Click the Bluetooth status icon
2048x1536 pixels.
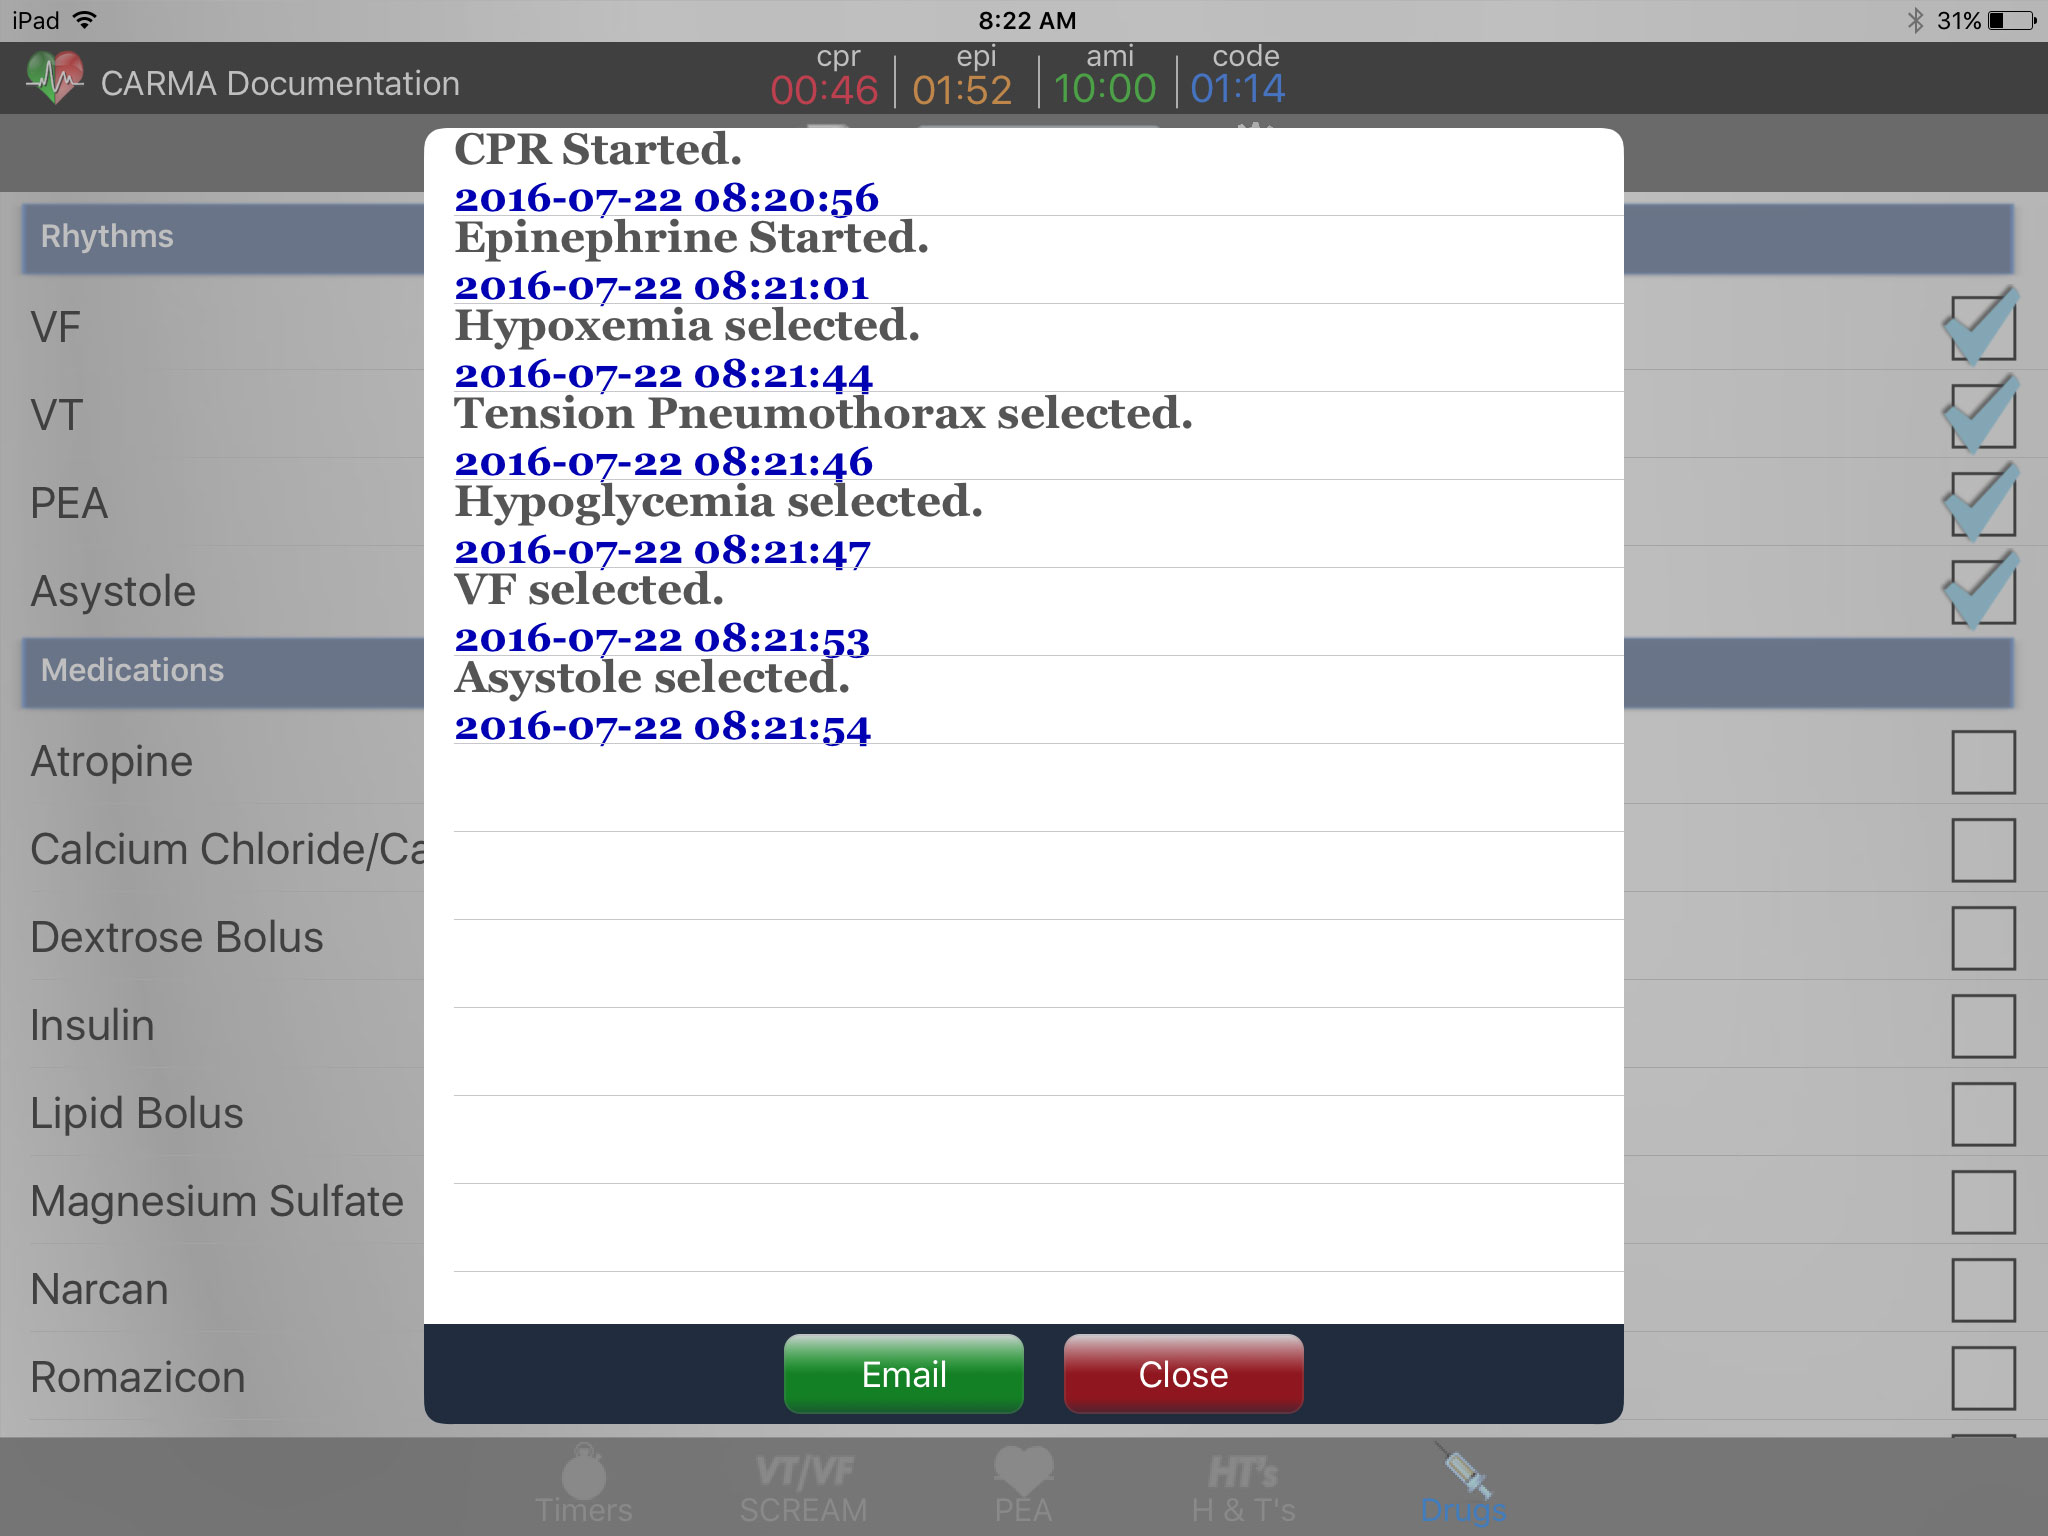pos(1915,20)
